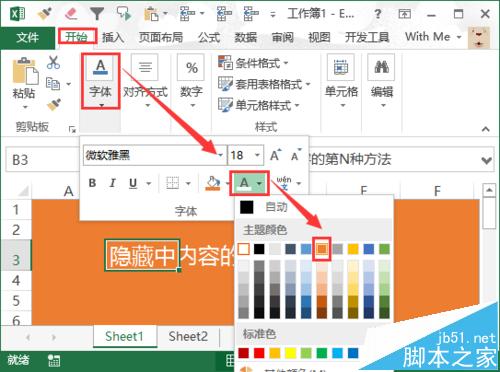Click the Name Box showing B3
This screenshot has height=372, width=500.
click(x=42, y=160)
